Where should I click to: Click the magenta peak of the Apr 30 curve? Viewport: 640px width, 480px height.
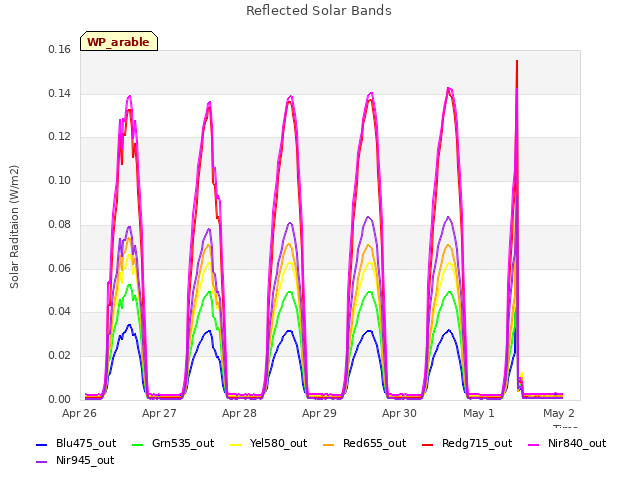[x=449, y=88]
